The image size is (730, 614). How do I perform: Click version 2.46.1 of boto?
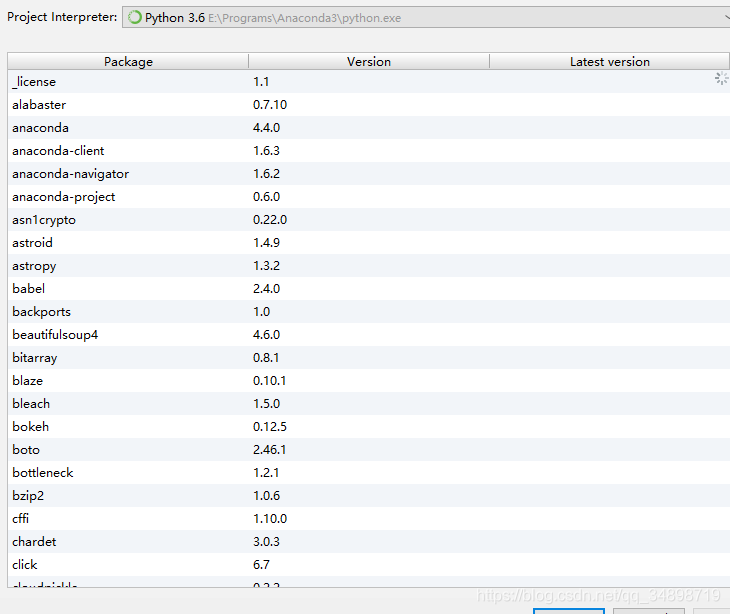click(270, 450)
